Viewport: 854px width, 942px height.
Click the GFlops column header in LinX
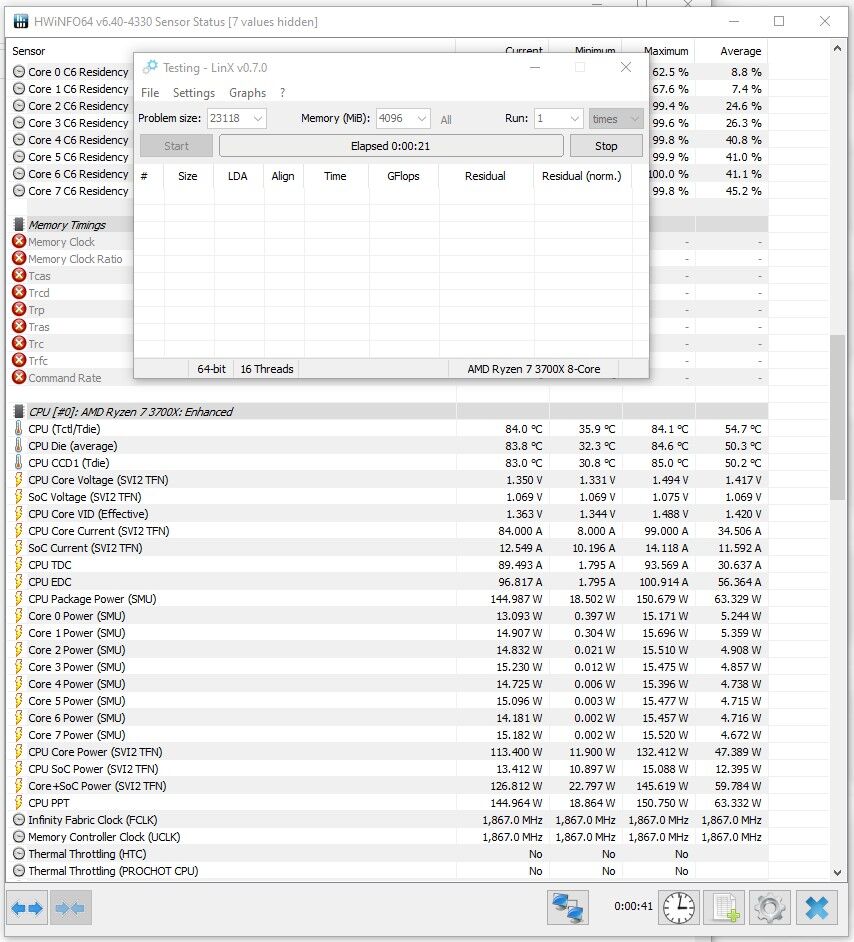[x=403, y=176]
